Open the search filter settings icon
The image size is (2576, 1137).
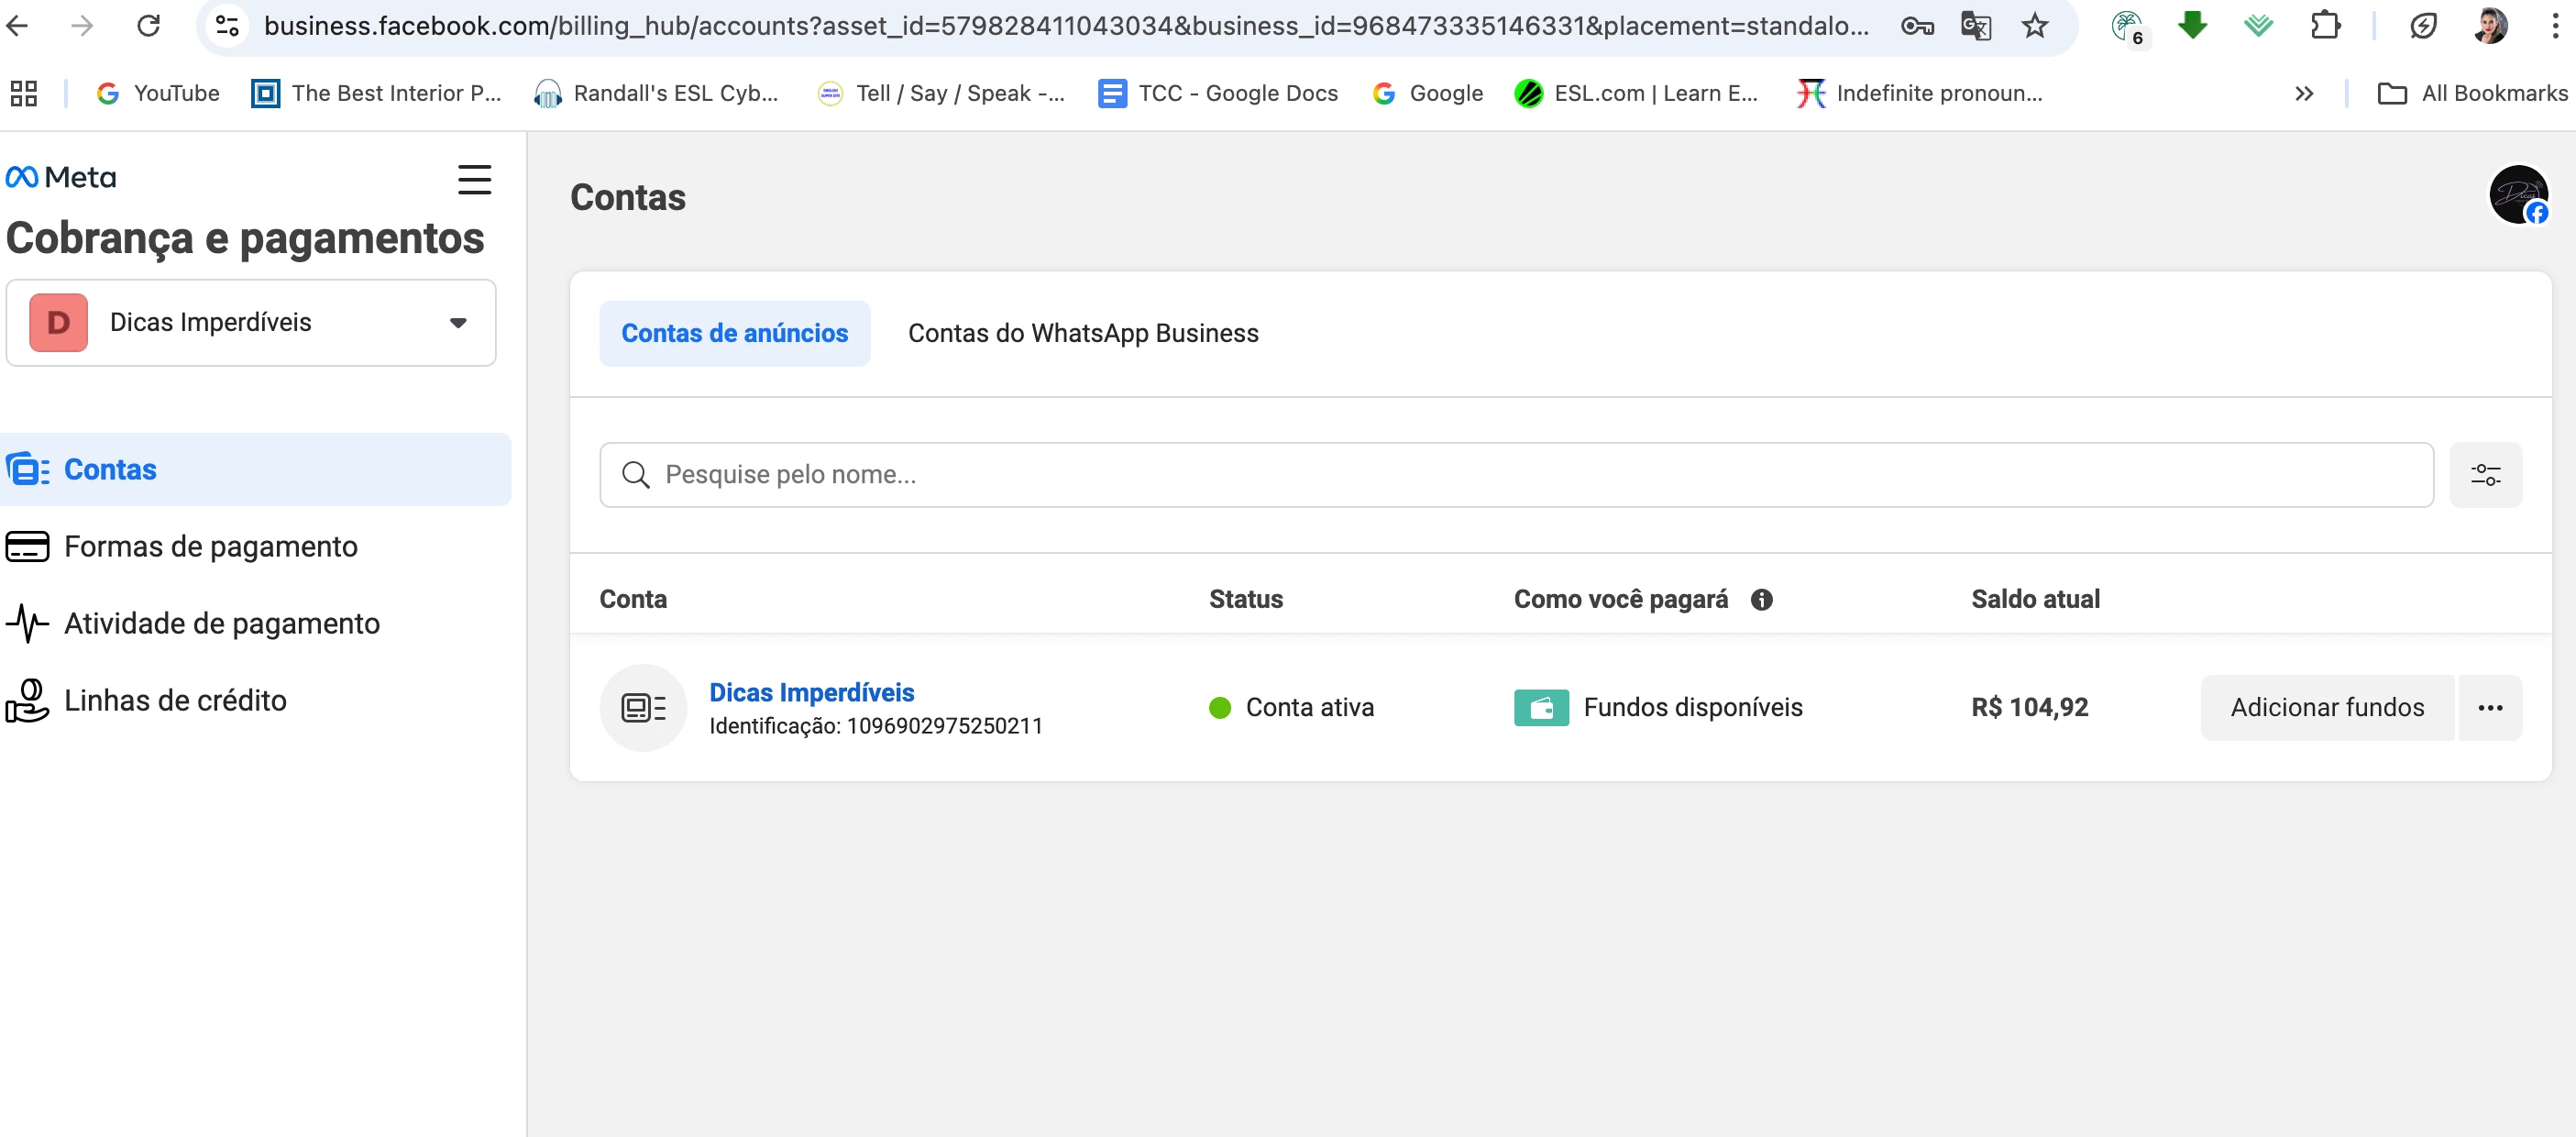(x=2485, y=475)
